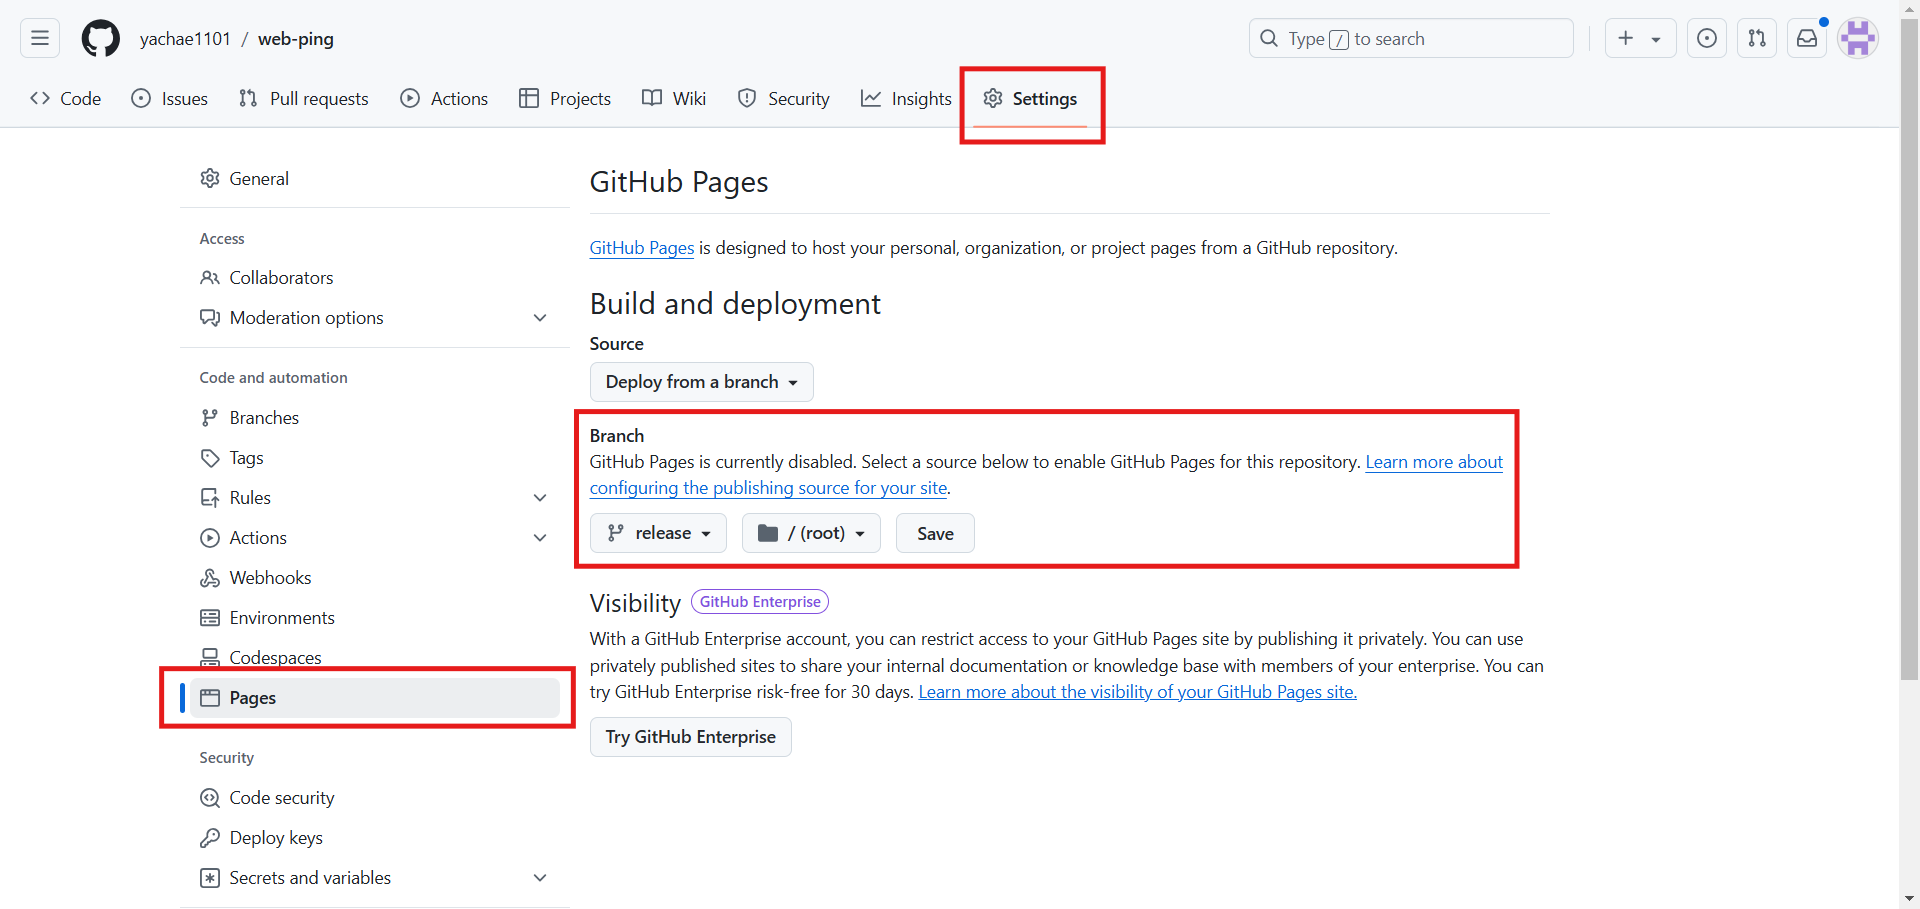
Task: Open the Actions repository tab
Action: 444,98
